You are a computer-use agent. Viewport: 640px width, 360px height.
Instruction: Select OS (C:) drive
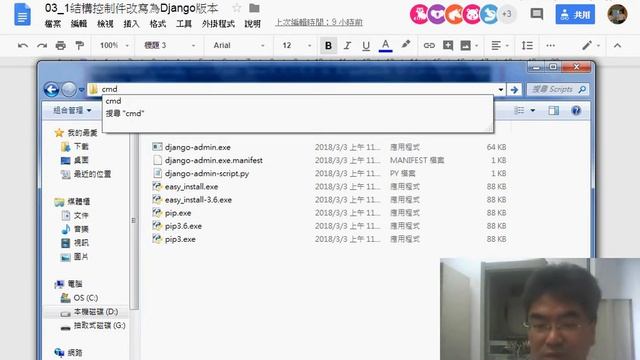click(80, 298)
